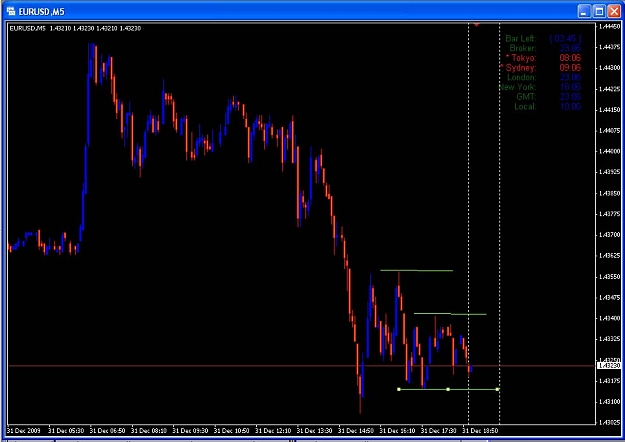Click price axis label 1.43325
Viewport: 625px width, 442px height.
[x=609, y=339]
